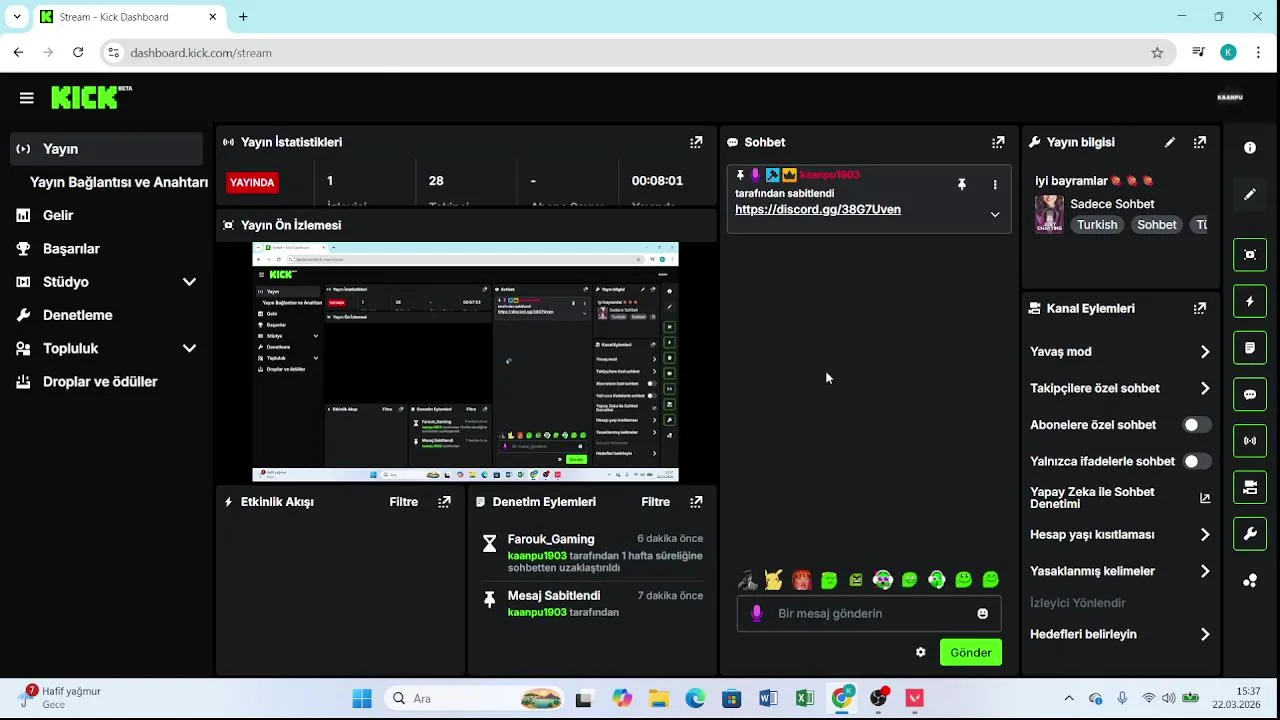
Task: Open Yapay Zeka ile Sohbet Denetimi link
Action: [1120, 498]
